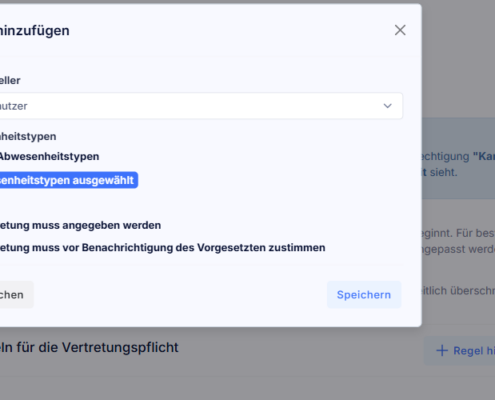The height and width of the screenshot is (400, 495).
Task: Click the 'Regel h...' button text in background
Action: [474, 351]
